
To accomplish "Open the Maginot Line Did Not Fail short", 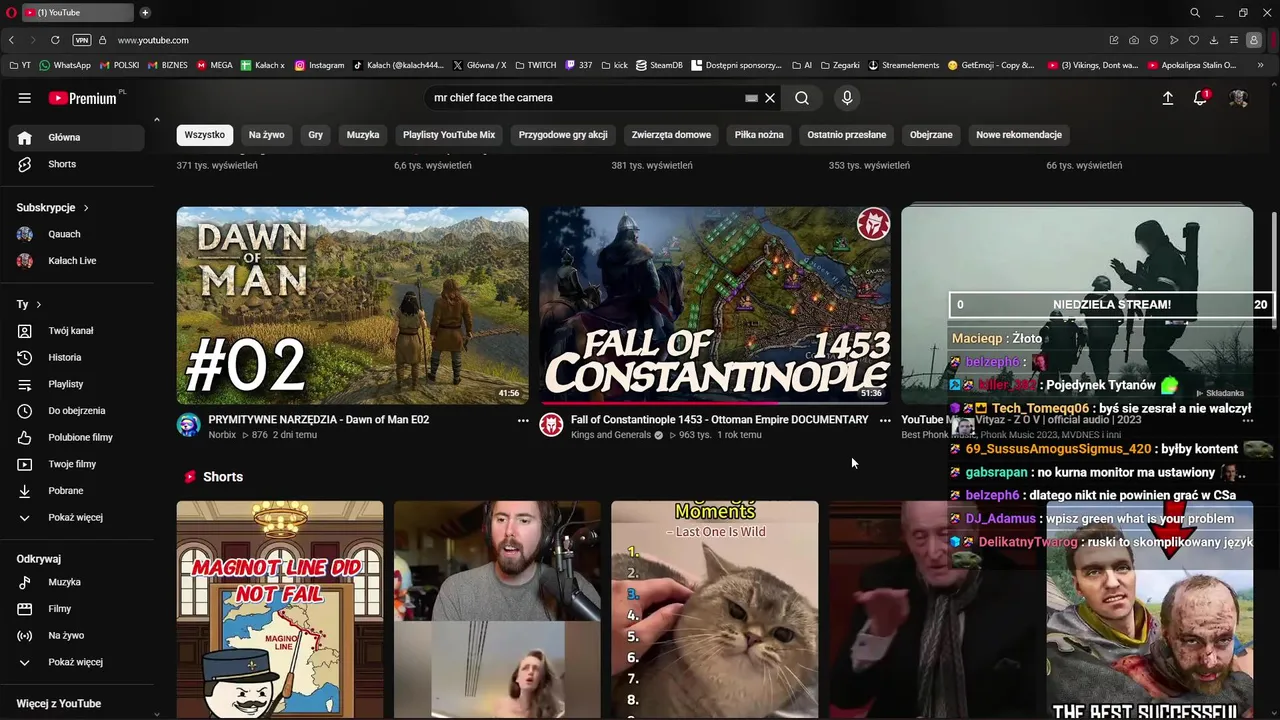I will click(x=280, y=609).
